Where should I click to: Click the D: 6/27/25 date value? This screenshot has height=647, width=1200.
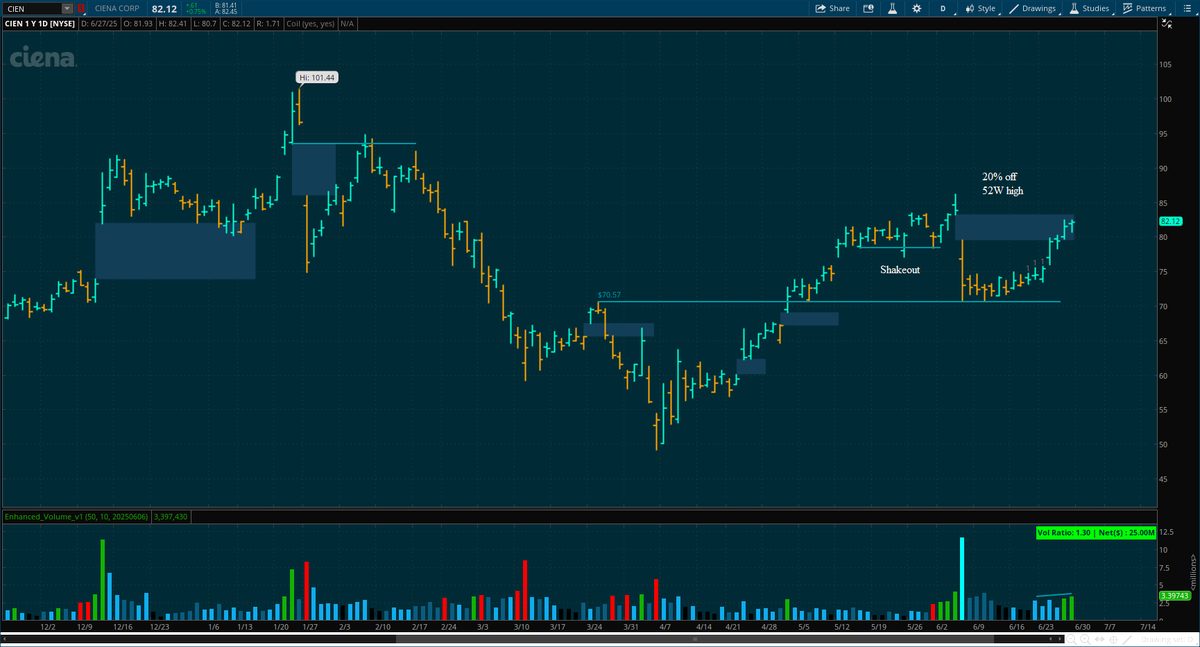[x=98, y=22]
